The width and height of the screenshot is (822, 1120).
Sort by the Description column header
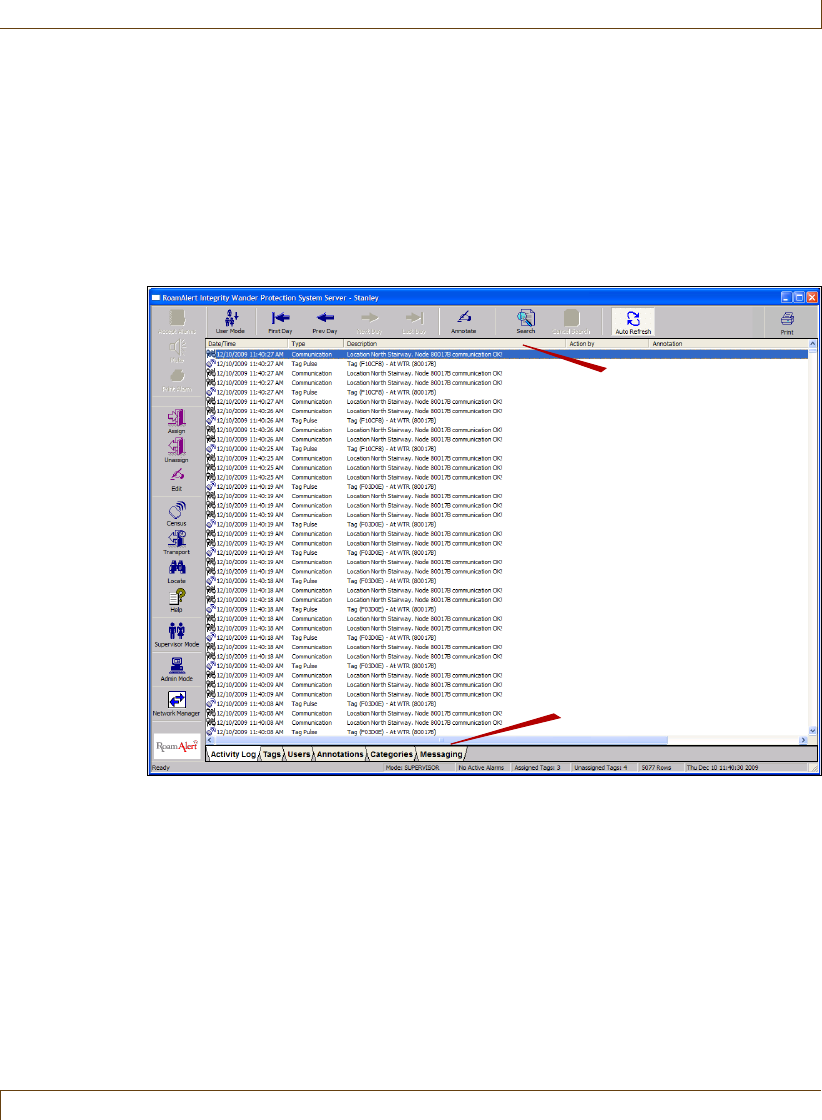coord(455,344)
